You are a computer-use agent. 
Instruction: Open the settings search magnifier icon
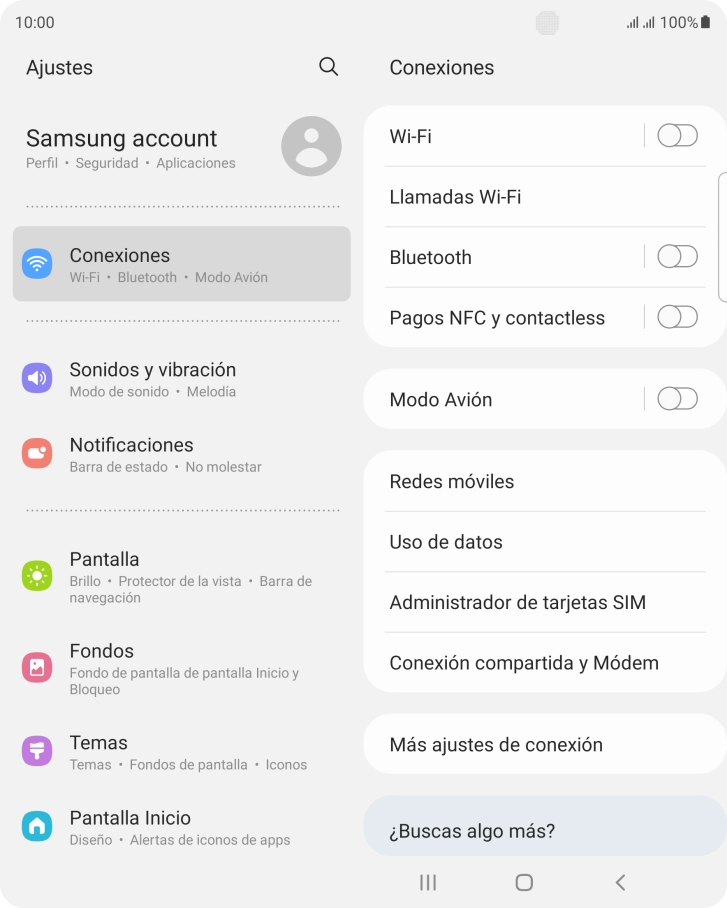(328, 67)
